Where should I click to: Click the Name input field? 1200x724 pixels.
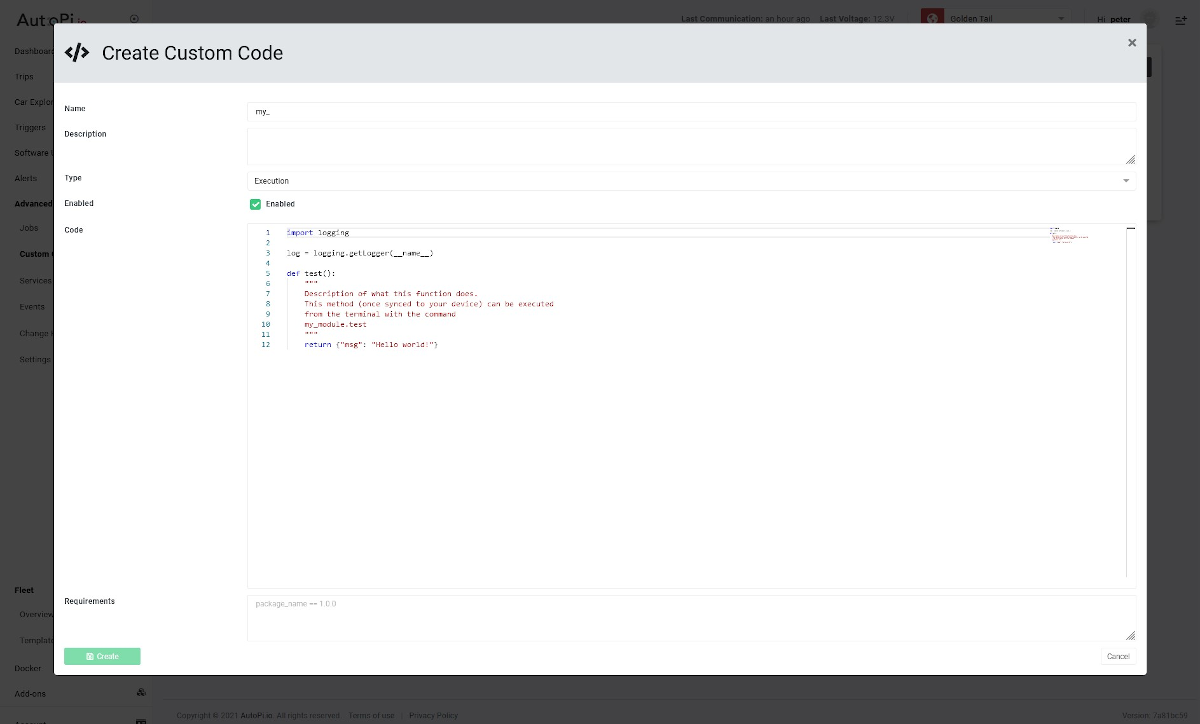[x=691, y=112]
